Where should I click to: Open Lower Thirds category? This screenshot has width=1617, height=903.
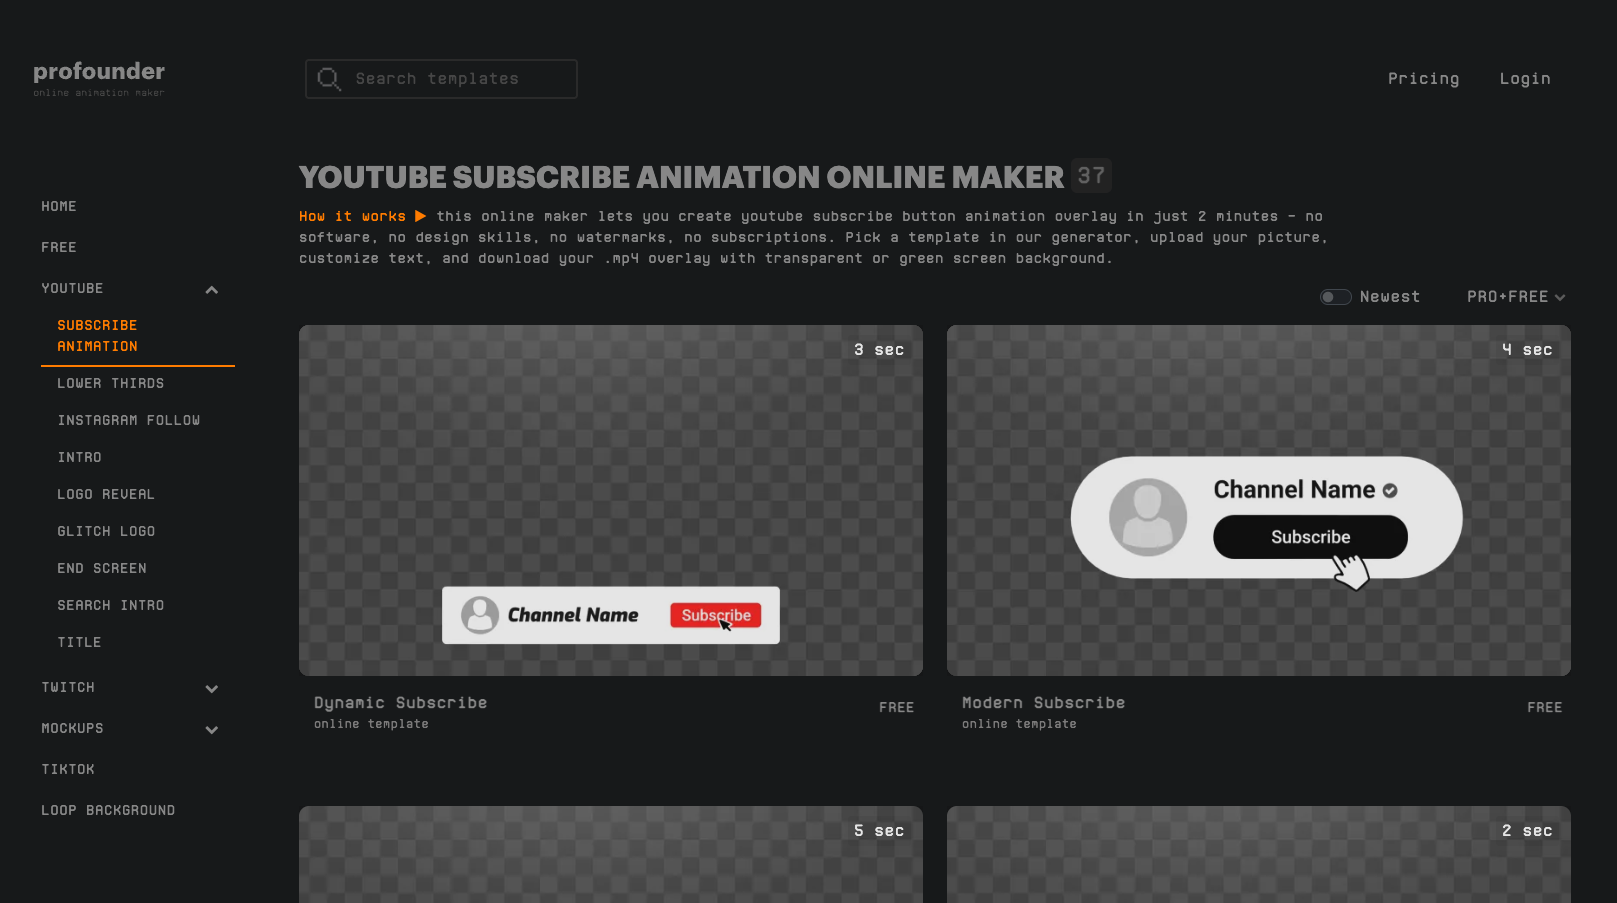111,383
